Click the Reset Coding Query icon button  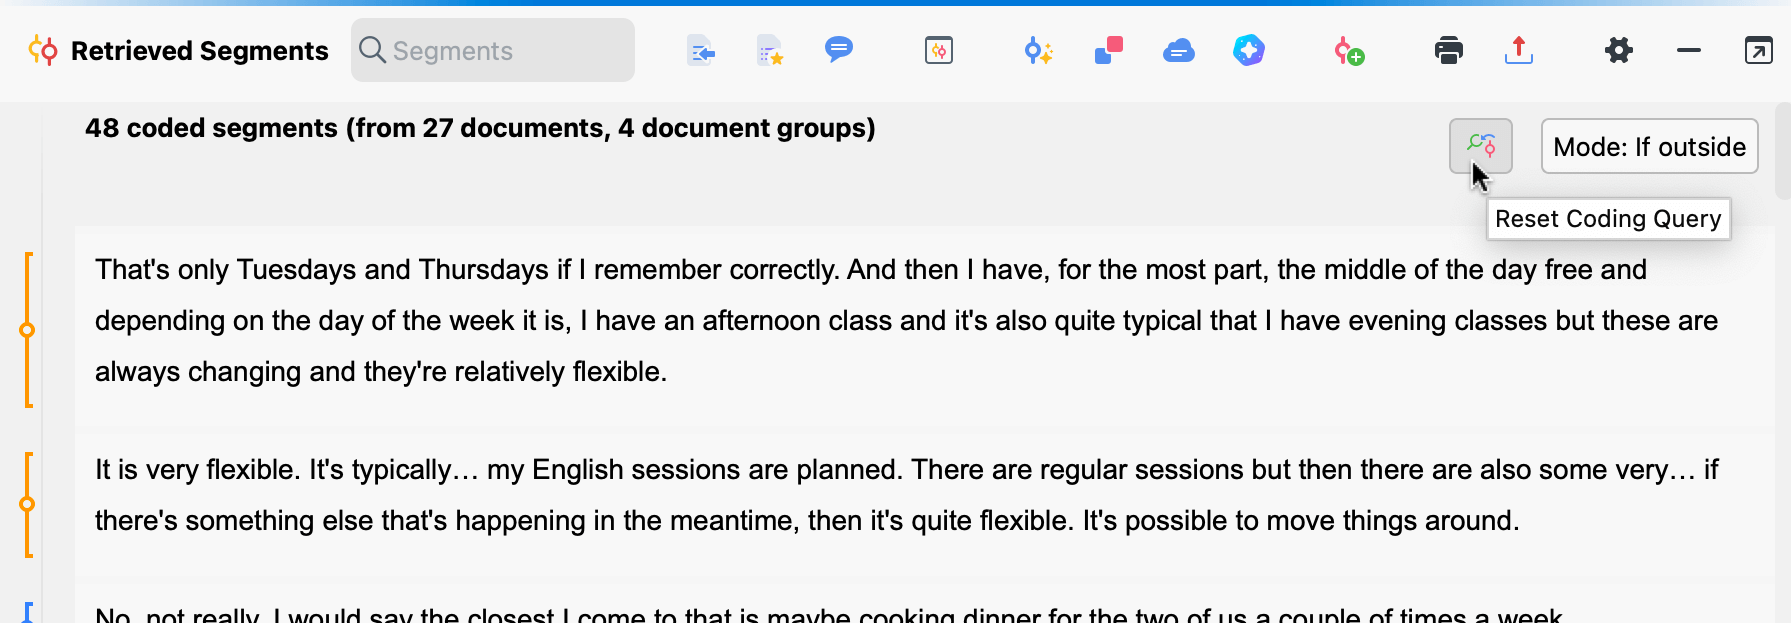pyautogui.click(x=1480, y=146)
